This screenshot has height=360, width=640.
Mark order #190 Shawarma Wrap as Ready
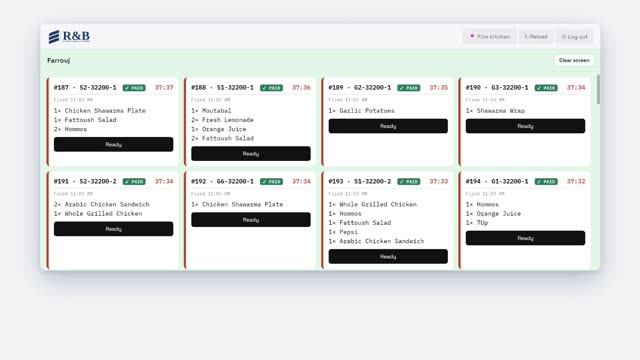[525, 126]
